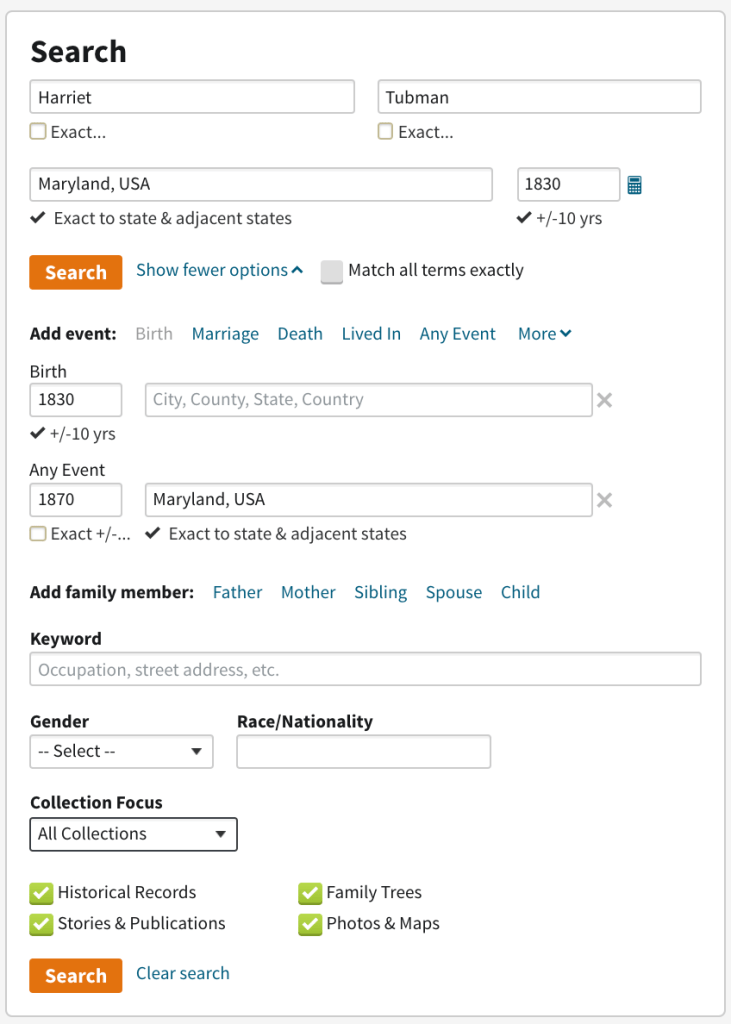Viewport: 731px width, 1024px height.
Task: Toggle Exact +/- checkbox under Any Event year
Action: pos(38,534)
